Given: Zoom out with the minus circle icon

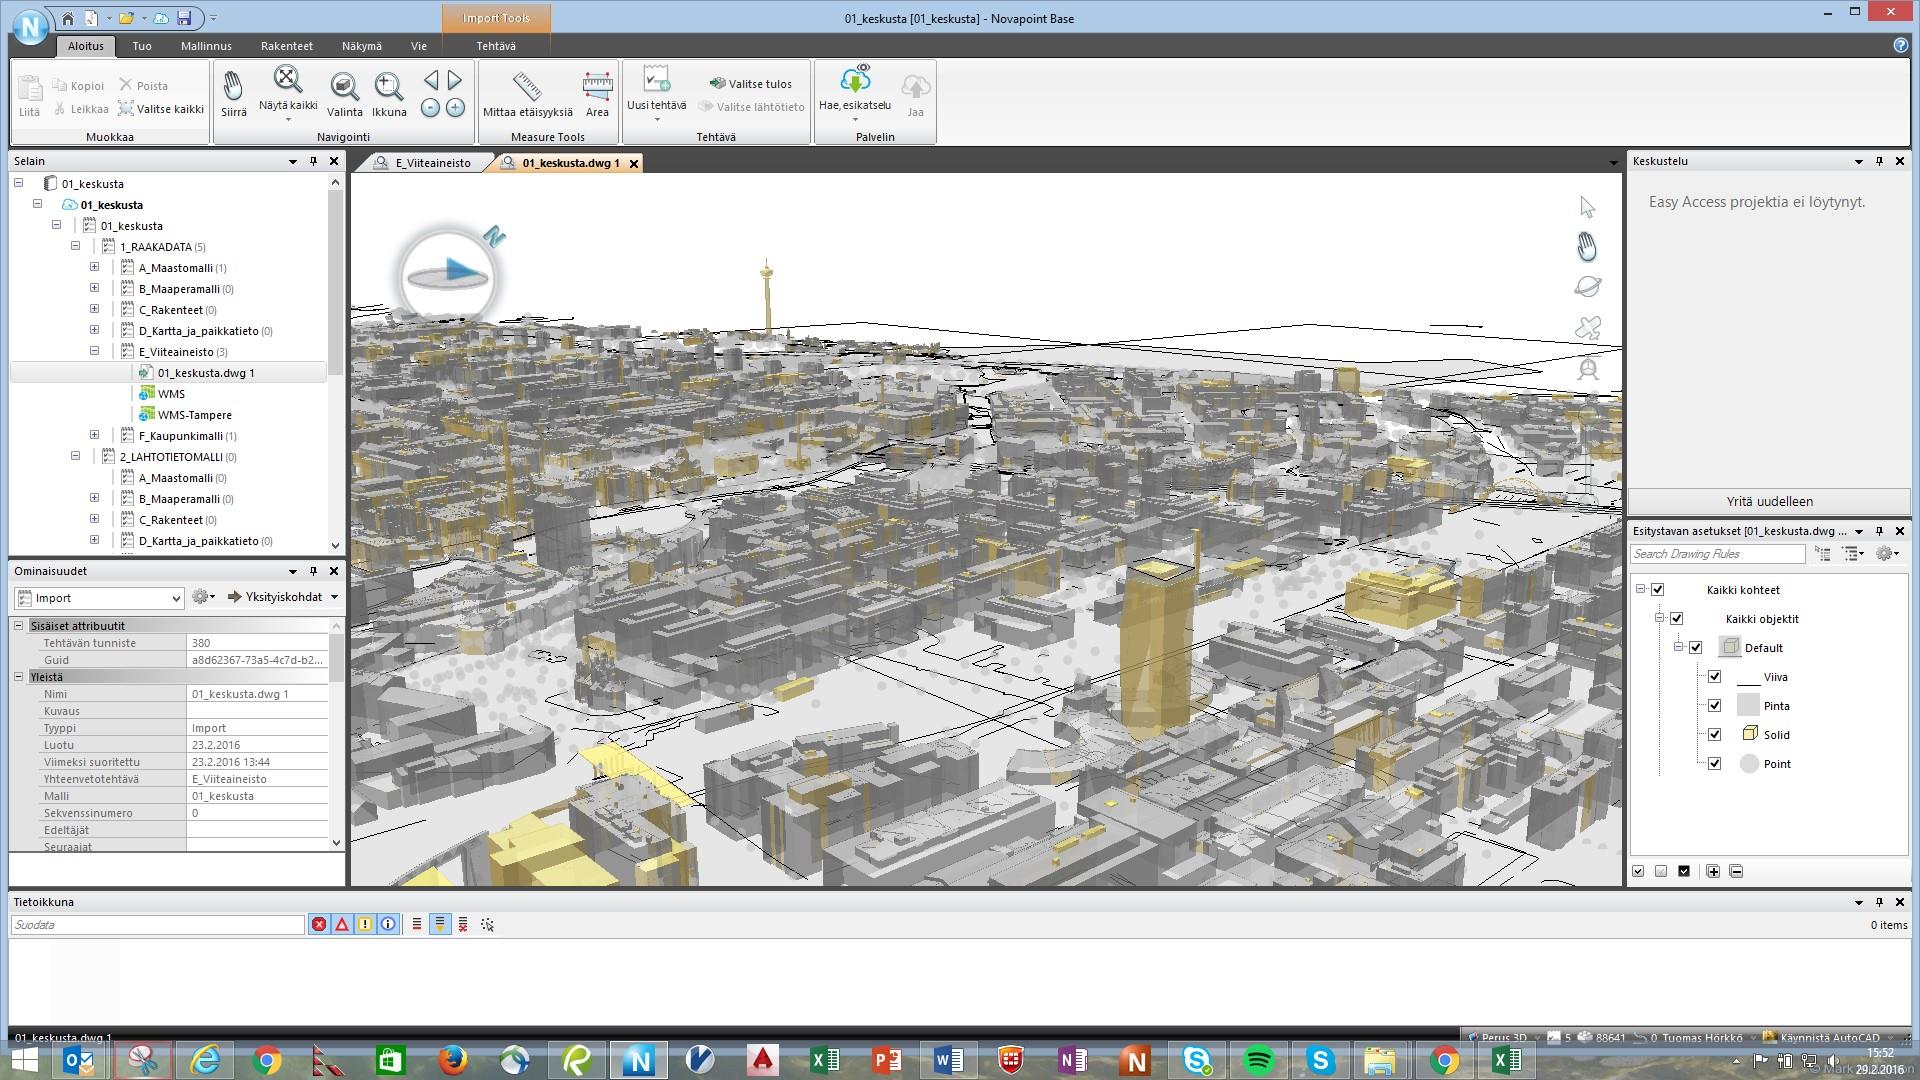Looking at the screenshot, I should tap(430, 108).
